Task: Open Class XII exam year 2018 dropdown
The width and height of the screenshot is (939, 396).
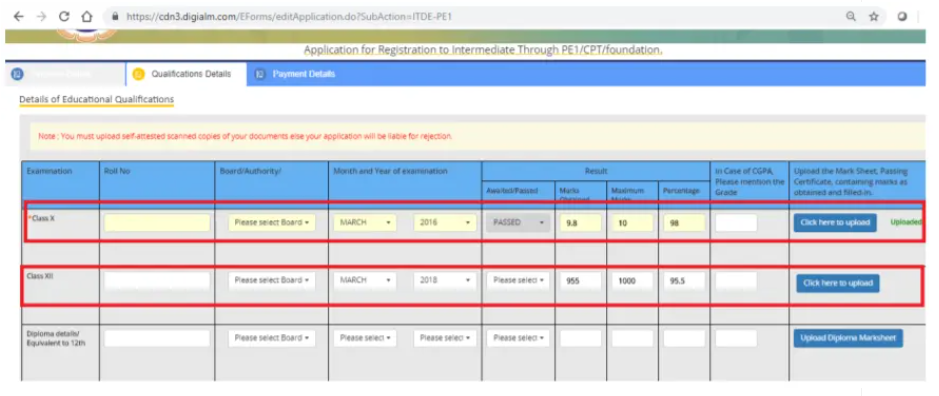Action: pyautogui.click(x=445, y=280)
